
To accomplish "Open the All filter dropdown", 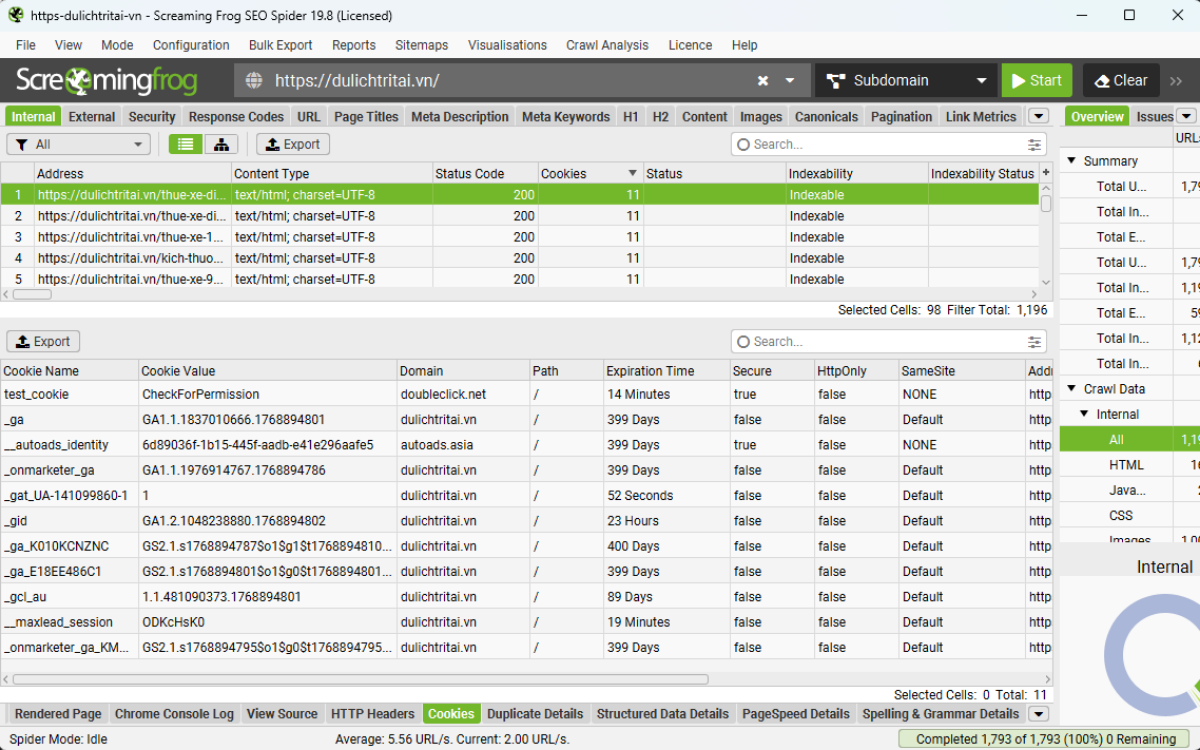I will 78,144.
